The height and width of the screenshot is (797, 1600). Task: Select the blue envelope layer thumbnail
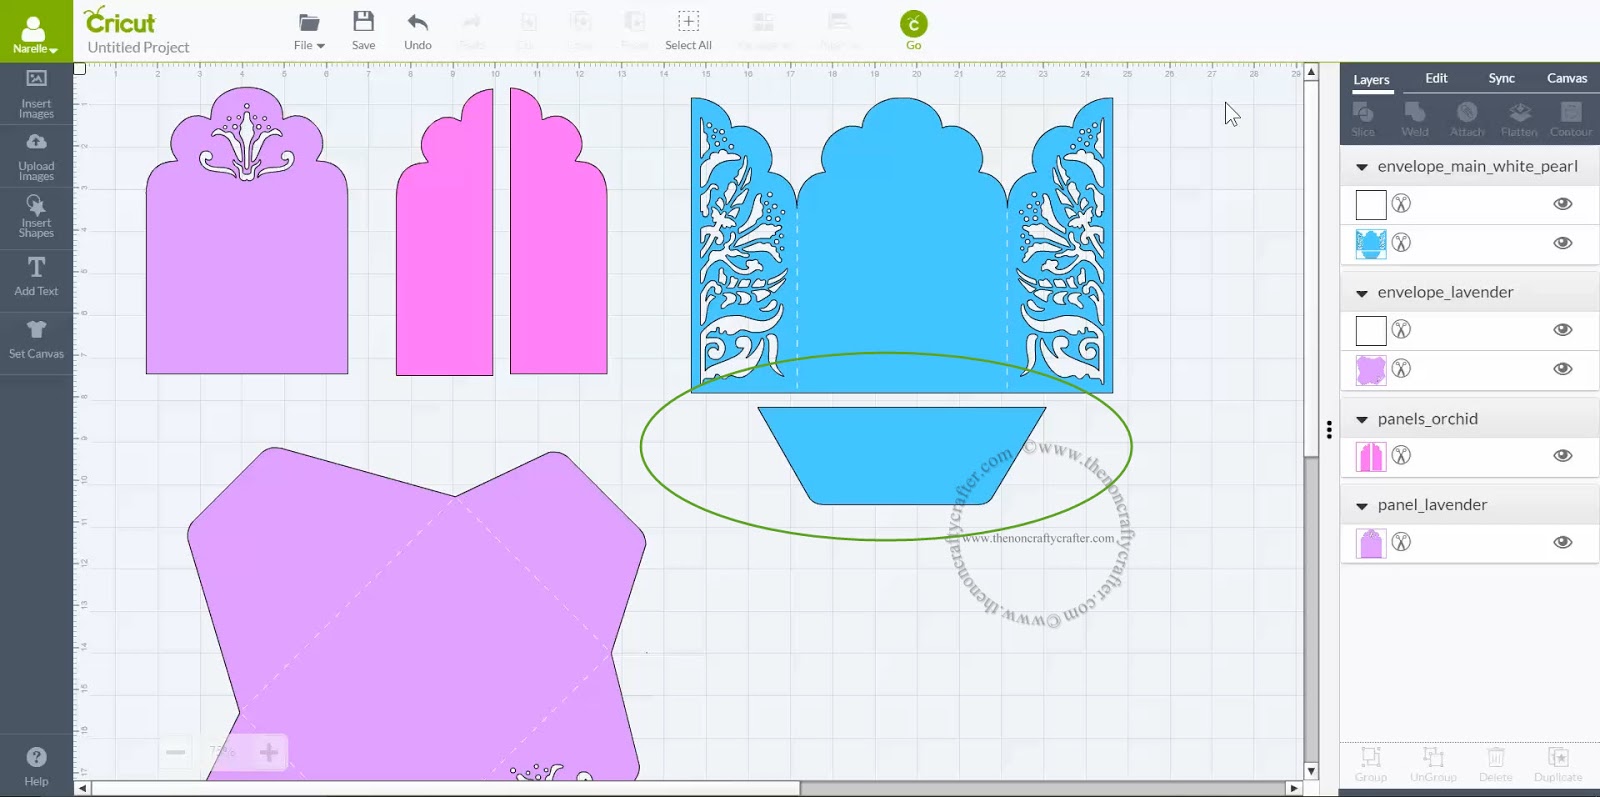pos(1371,244)
